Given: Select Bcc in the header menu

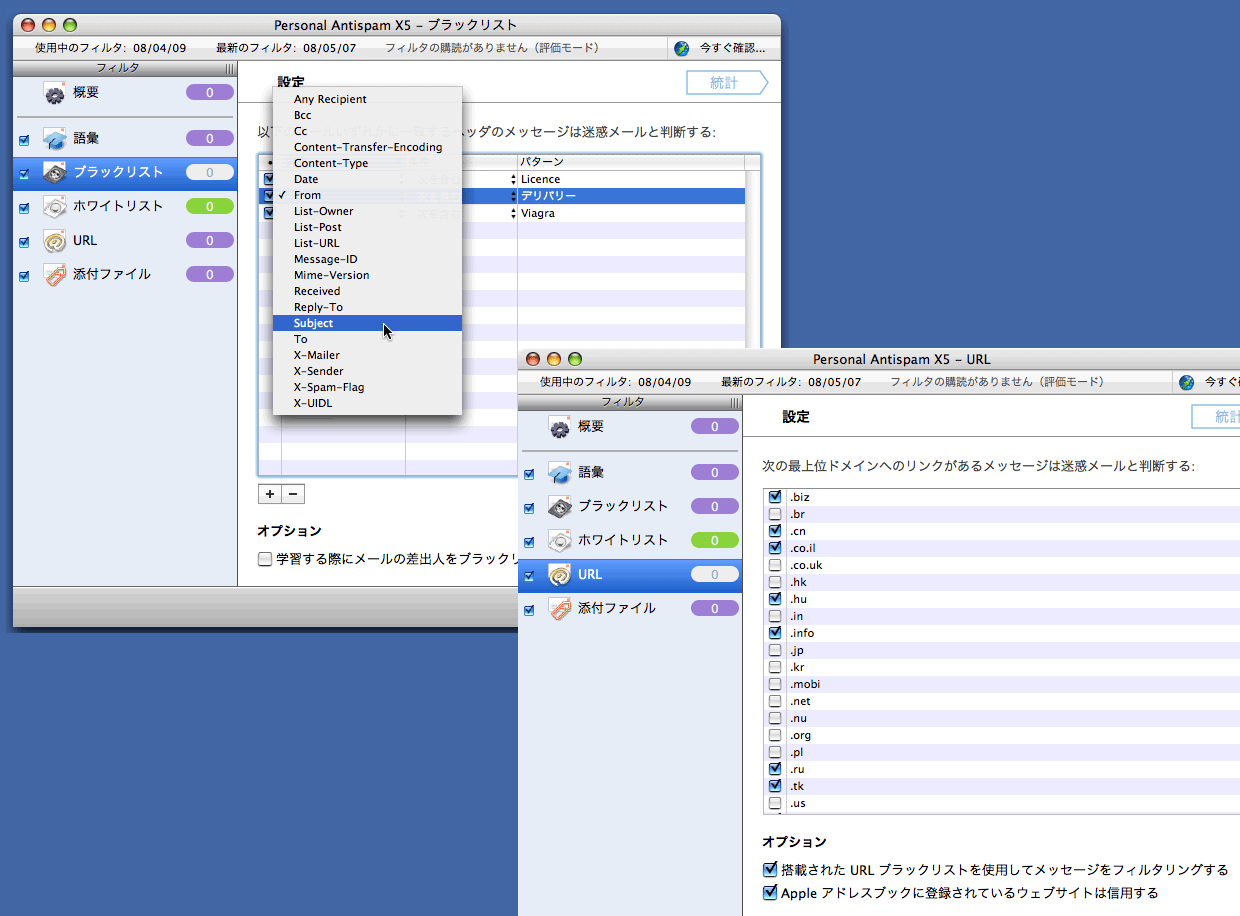Looking at the screenshot, I should coord(367,115).
